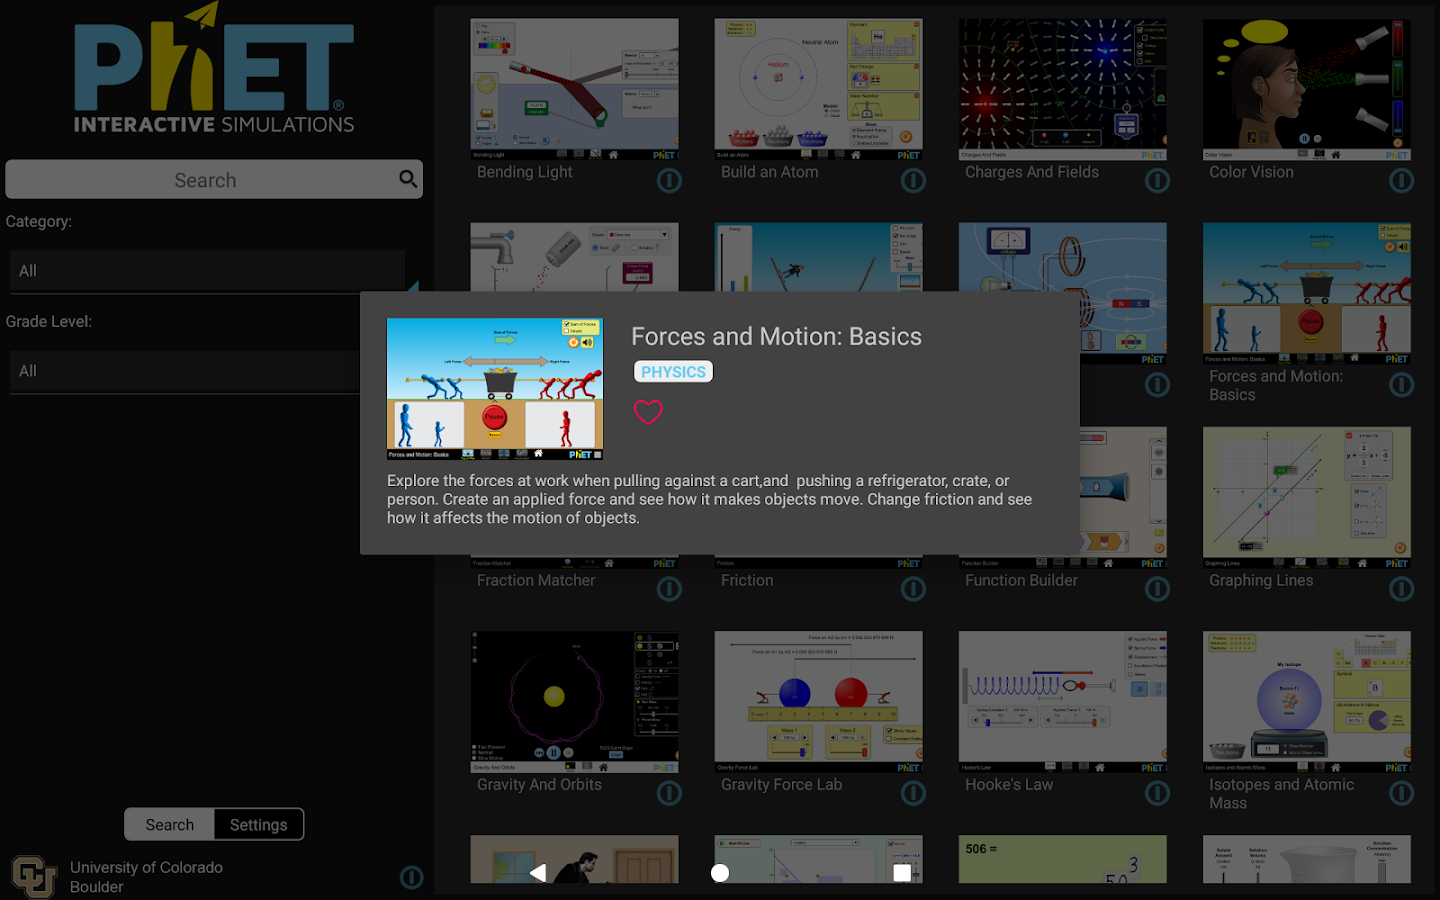Open the Hooke's Law thumbnail
The width and height of the screenshot is (1440, 900).
[x=1062, y=702]
